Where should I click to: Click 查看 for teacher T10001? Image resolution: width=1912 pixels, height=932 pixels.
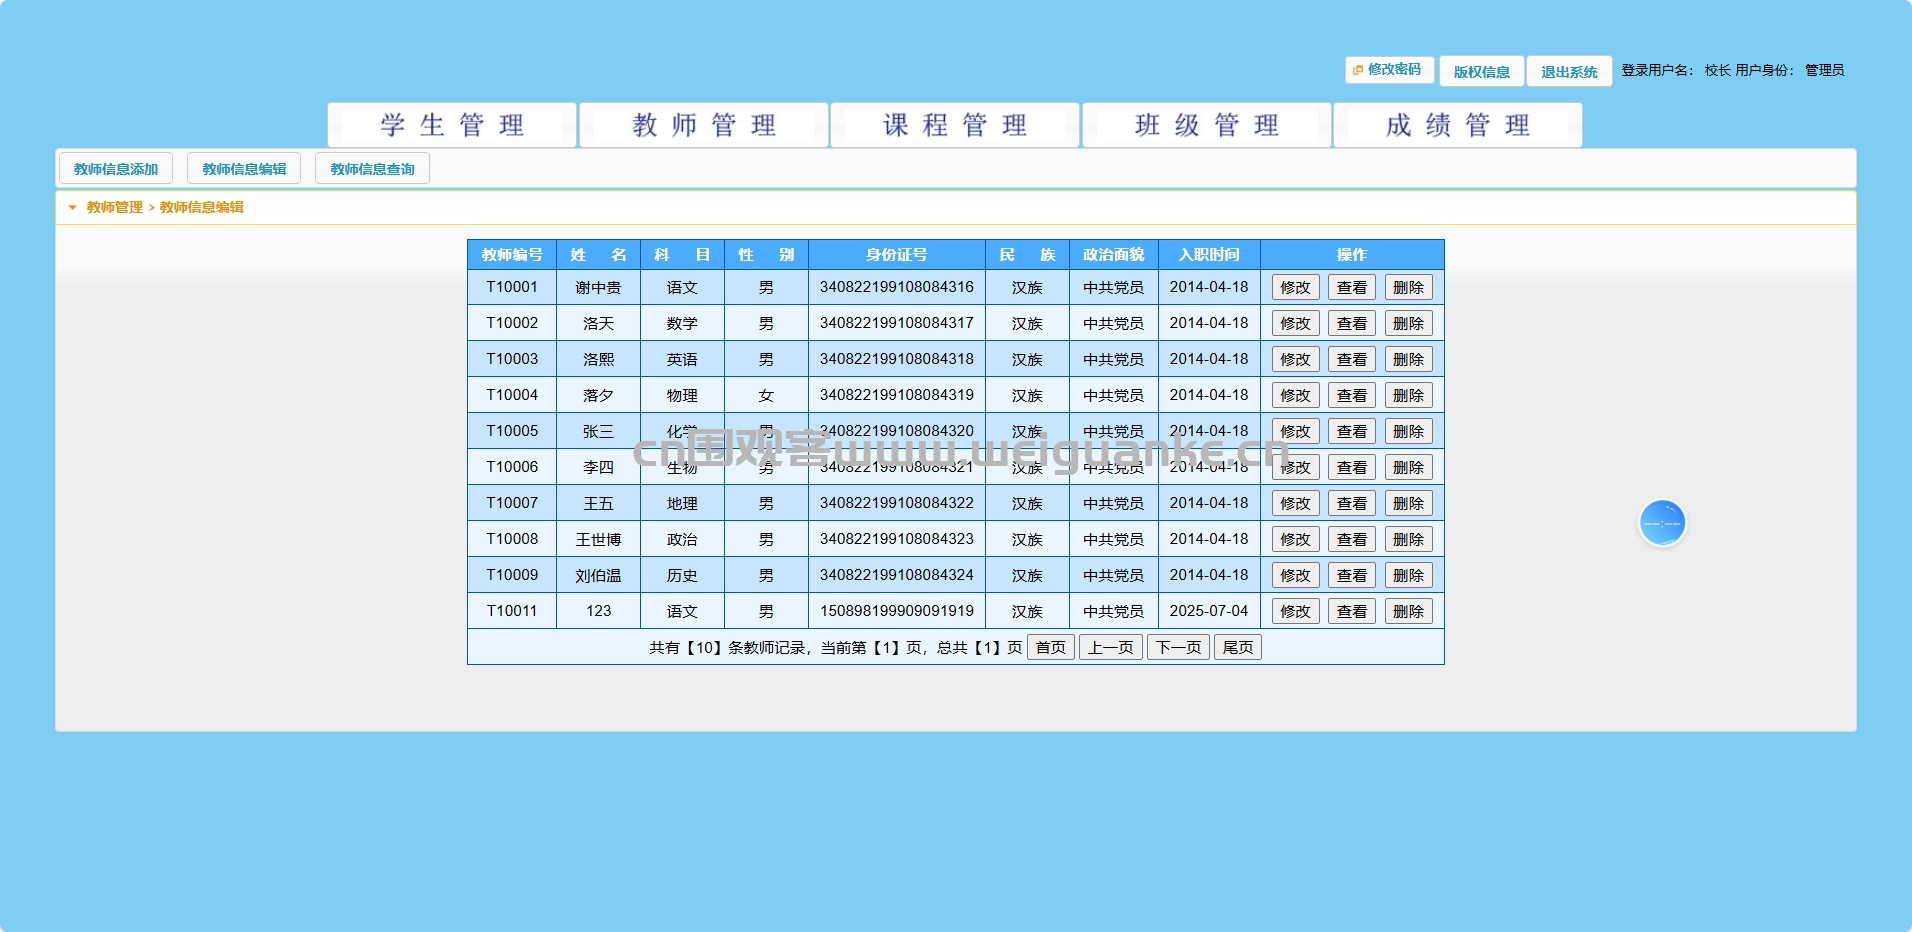click(1352, 287)
